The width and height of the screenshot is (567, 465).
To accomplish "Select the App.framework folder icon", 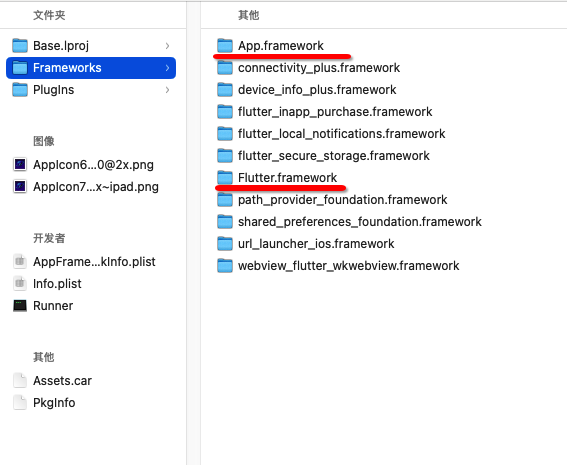I will tap(225, 46).
